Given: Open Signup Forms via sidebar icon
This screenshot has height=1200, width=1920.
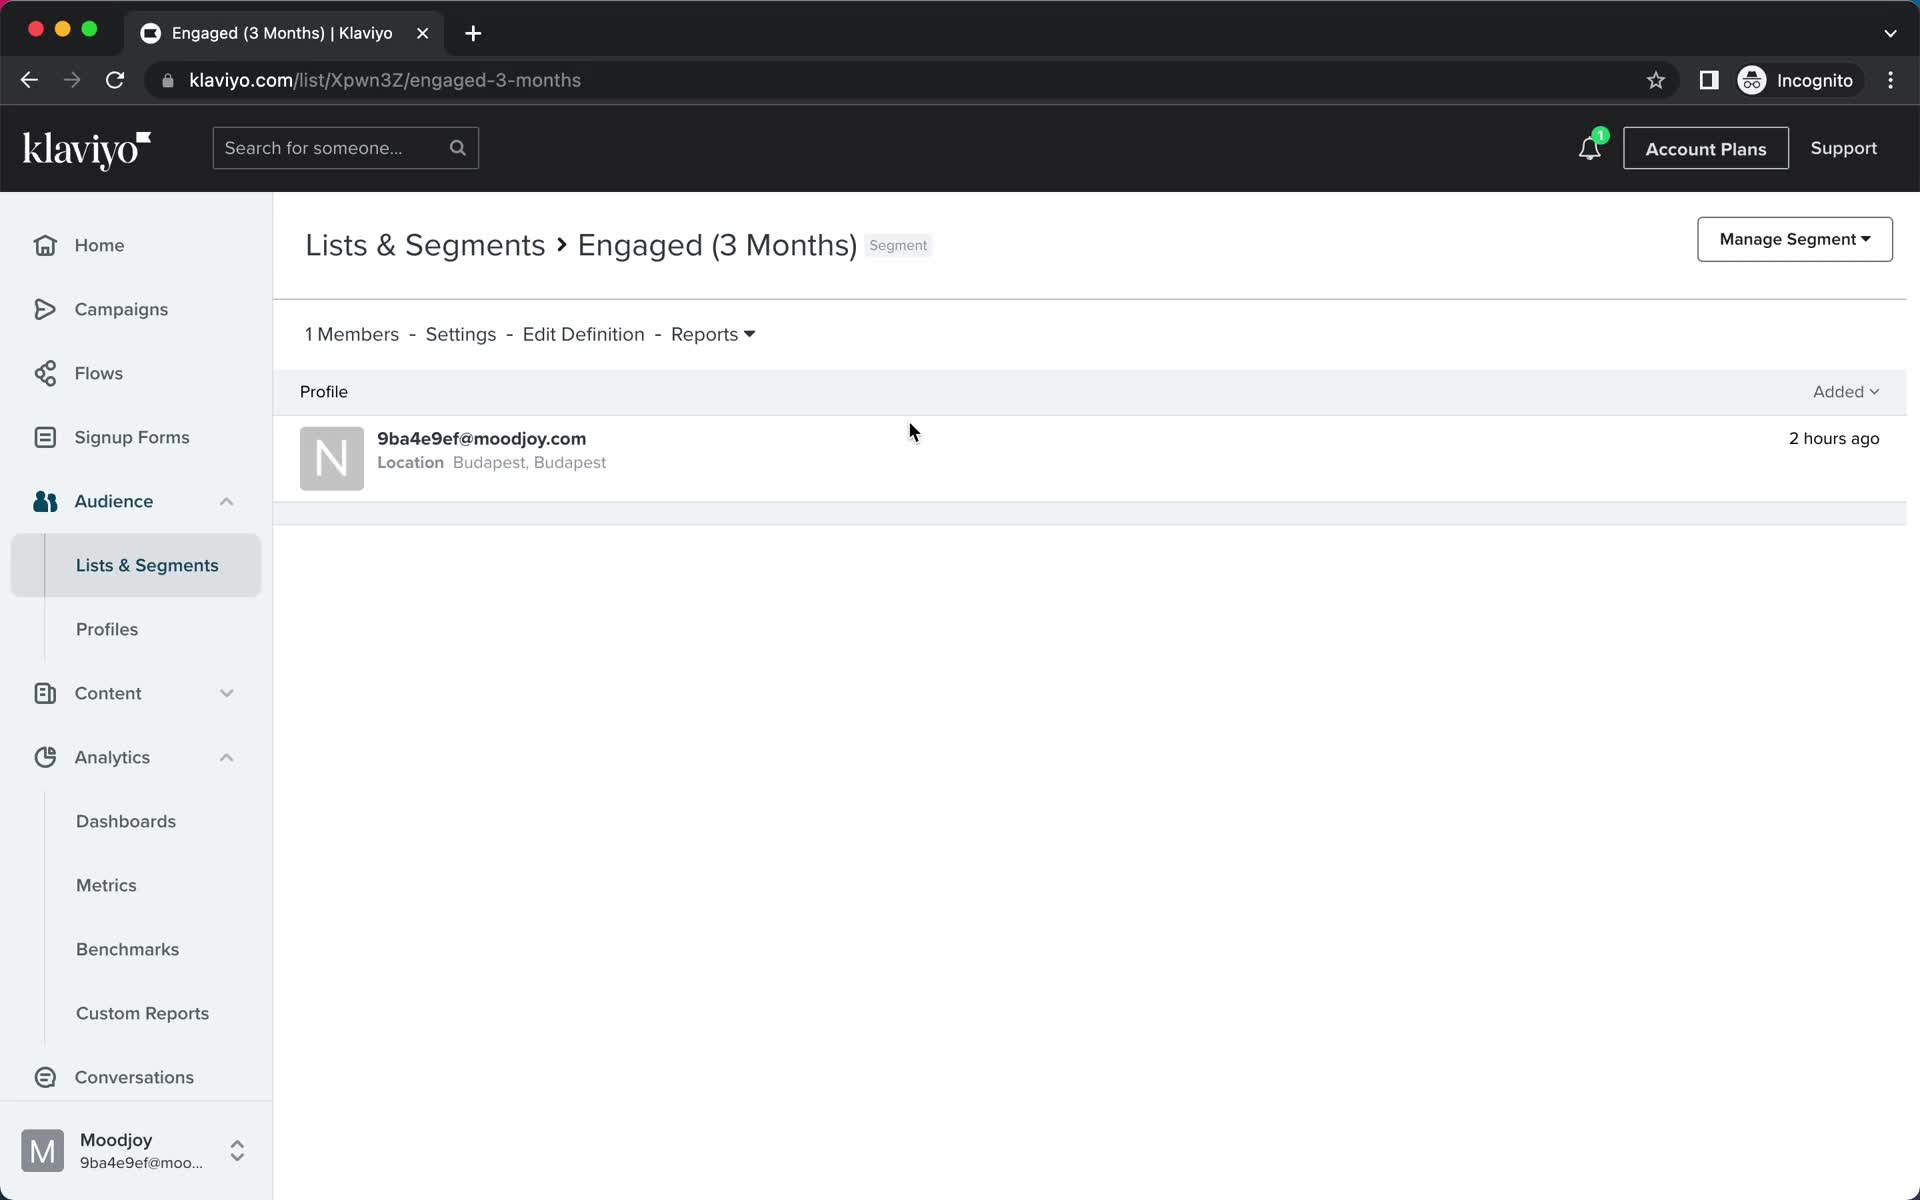Looking at the screenshot, I should click(44, 437).
